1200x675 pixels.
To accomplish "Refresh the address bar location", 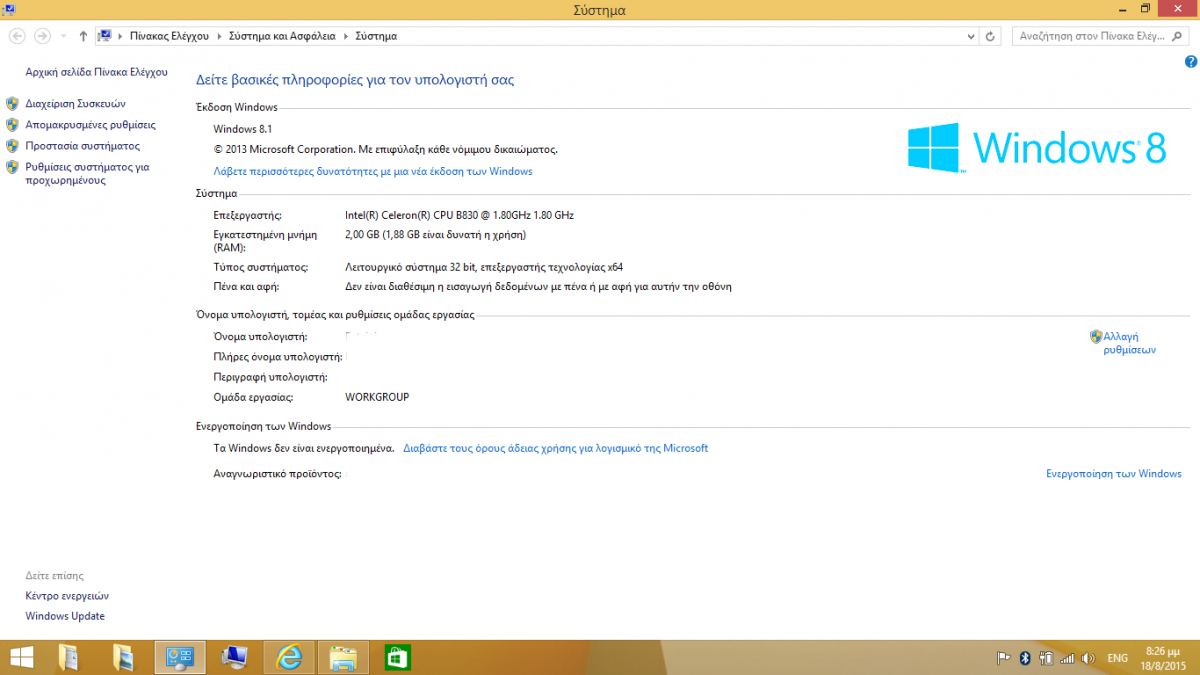I will coord(990,36).
